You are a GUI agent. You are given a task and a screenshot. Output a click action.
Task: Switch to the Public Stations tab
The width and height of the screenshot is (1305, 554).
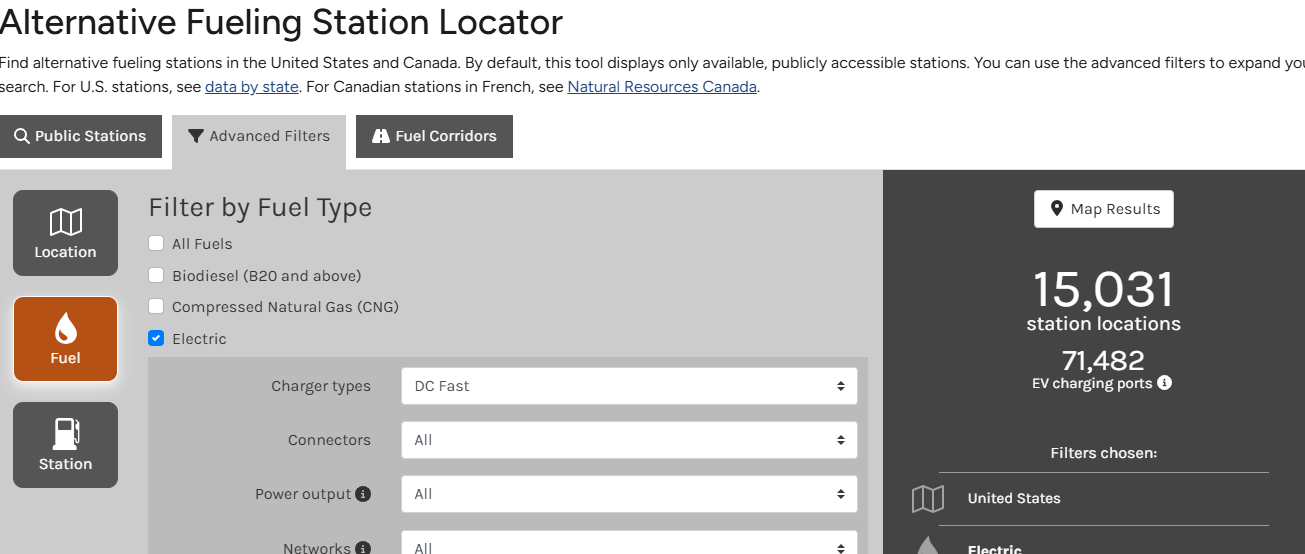tap(80, 136)
